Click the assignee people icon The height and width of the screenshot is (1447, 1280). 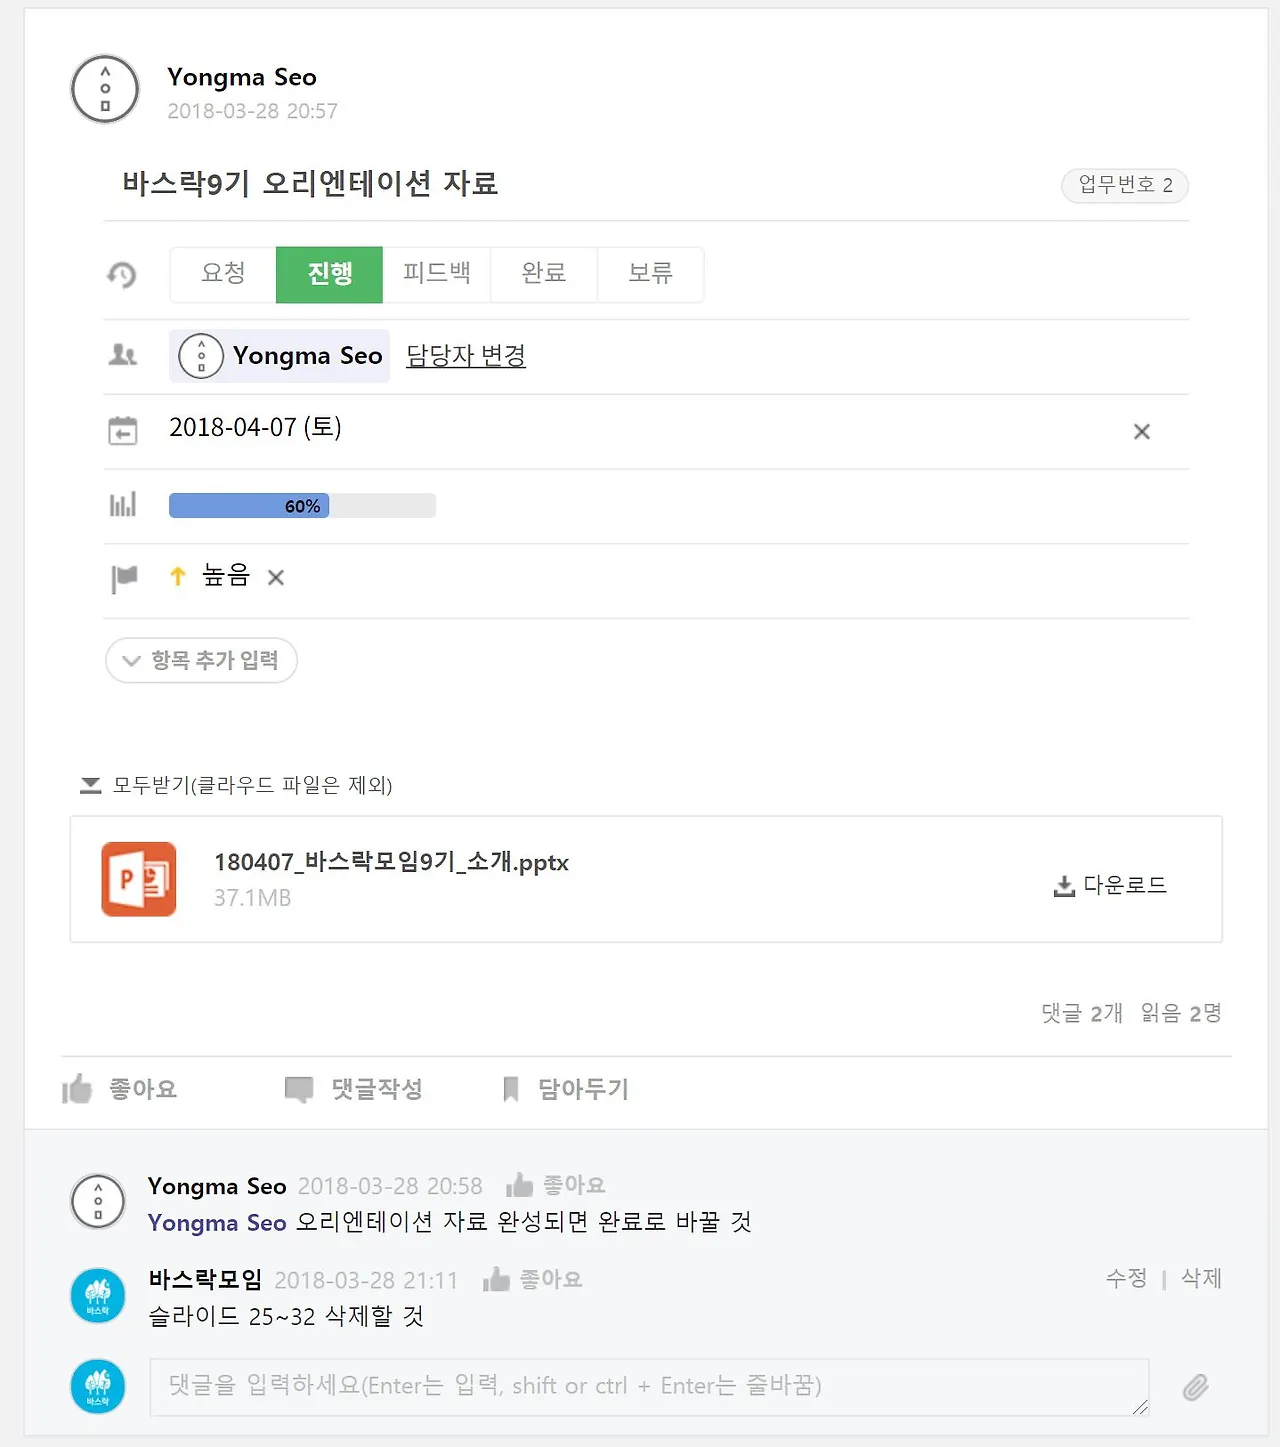pyautogui.click(x=122, y=355)
